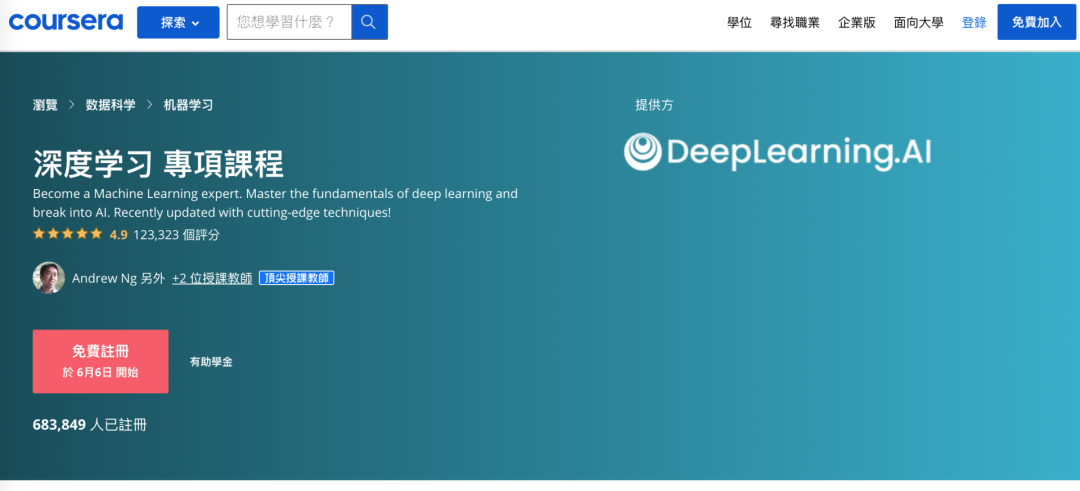Click Andrew Ng's profile photo

tap(49, 278)
